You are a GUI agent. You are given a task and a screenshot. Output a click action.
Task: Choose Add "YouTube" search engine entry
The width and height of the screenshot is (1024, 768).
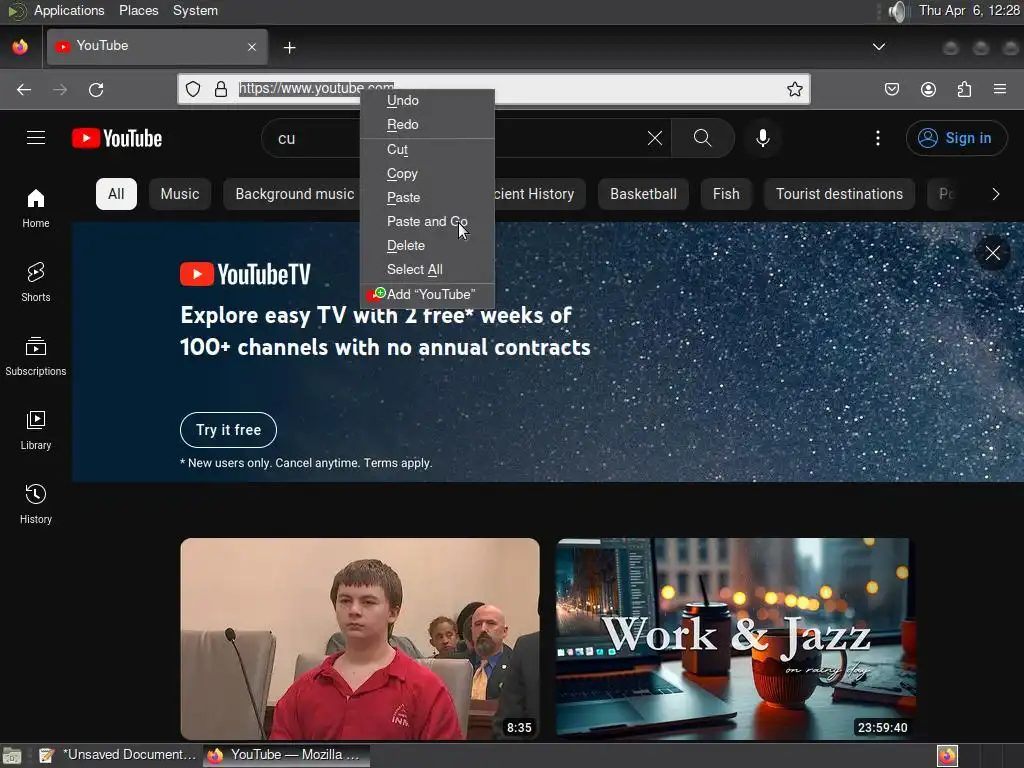[x=427, y=295]
